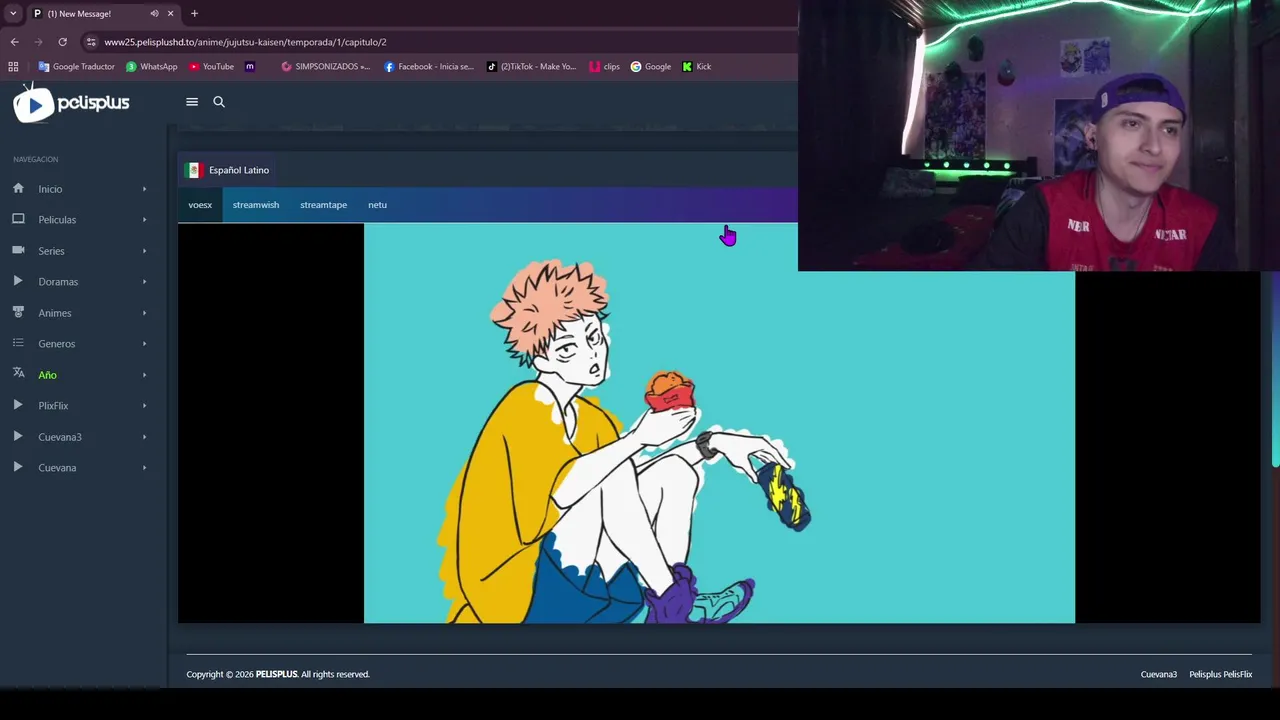Open the tab search dropdown arrow

13,14
